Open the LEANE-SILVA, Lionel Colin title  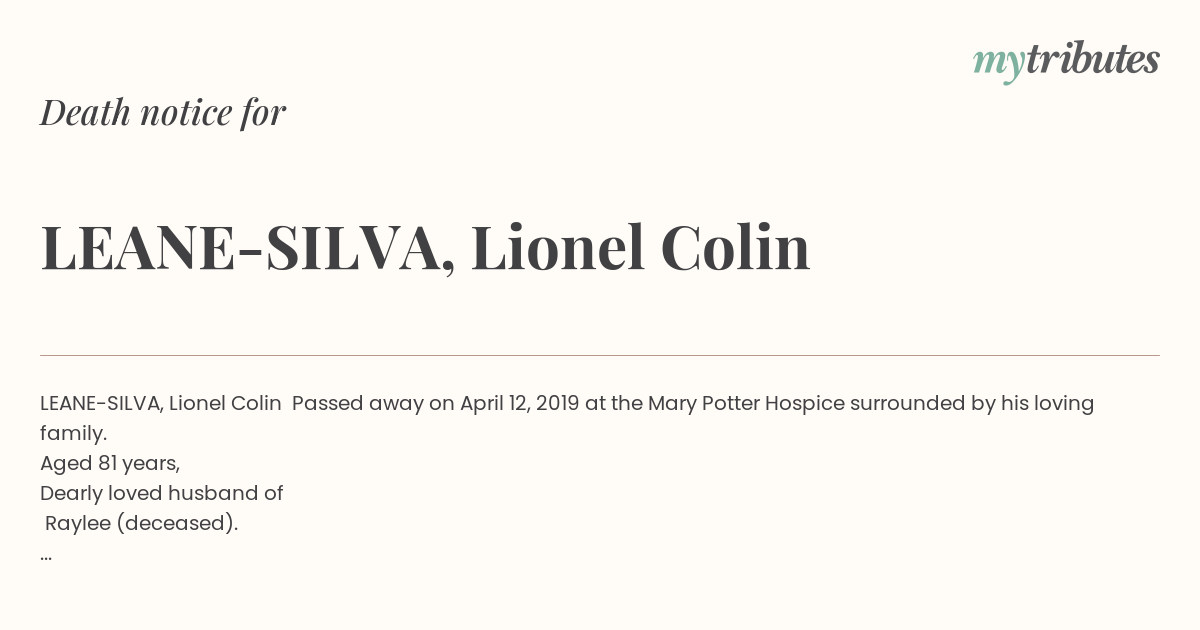[425, 248]
